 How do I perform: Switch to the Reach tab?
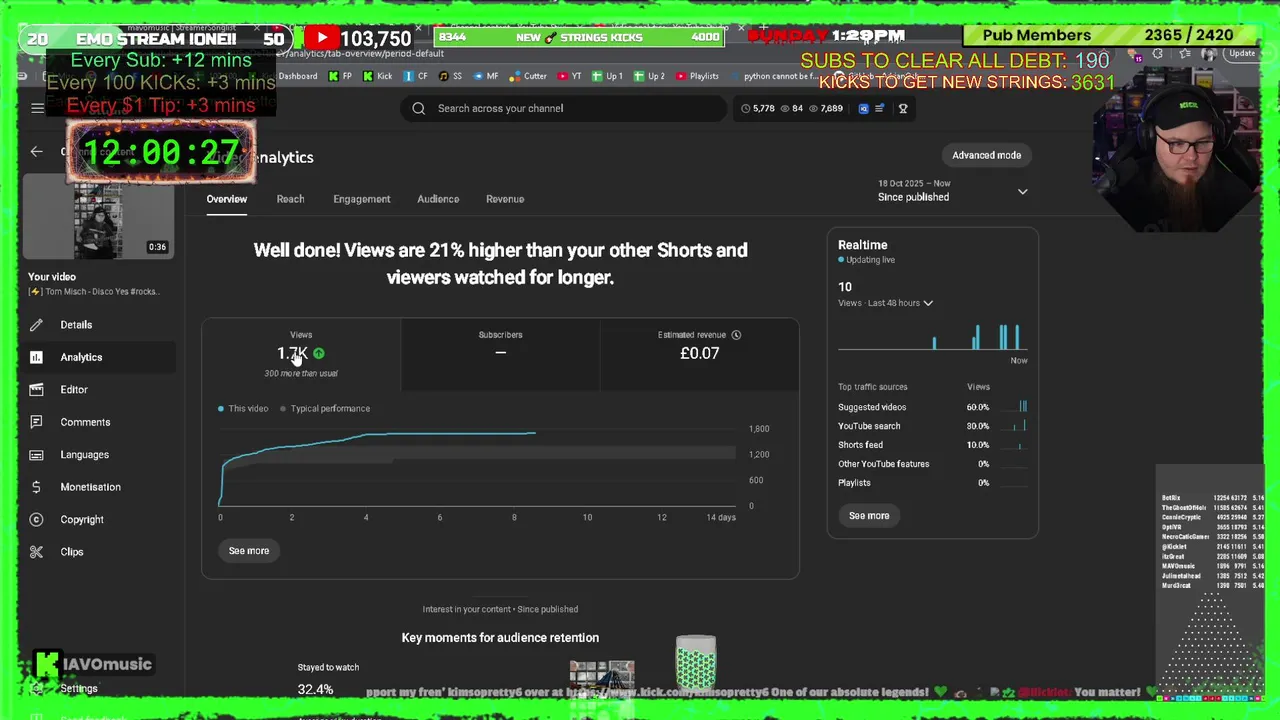290,199
